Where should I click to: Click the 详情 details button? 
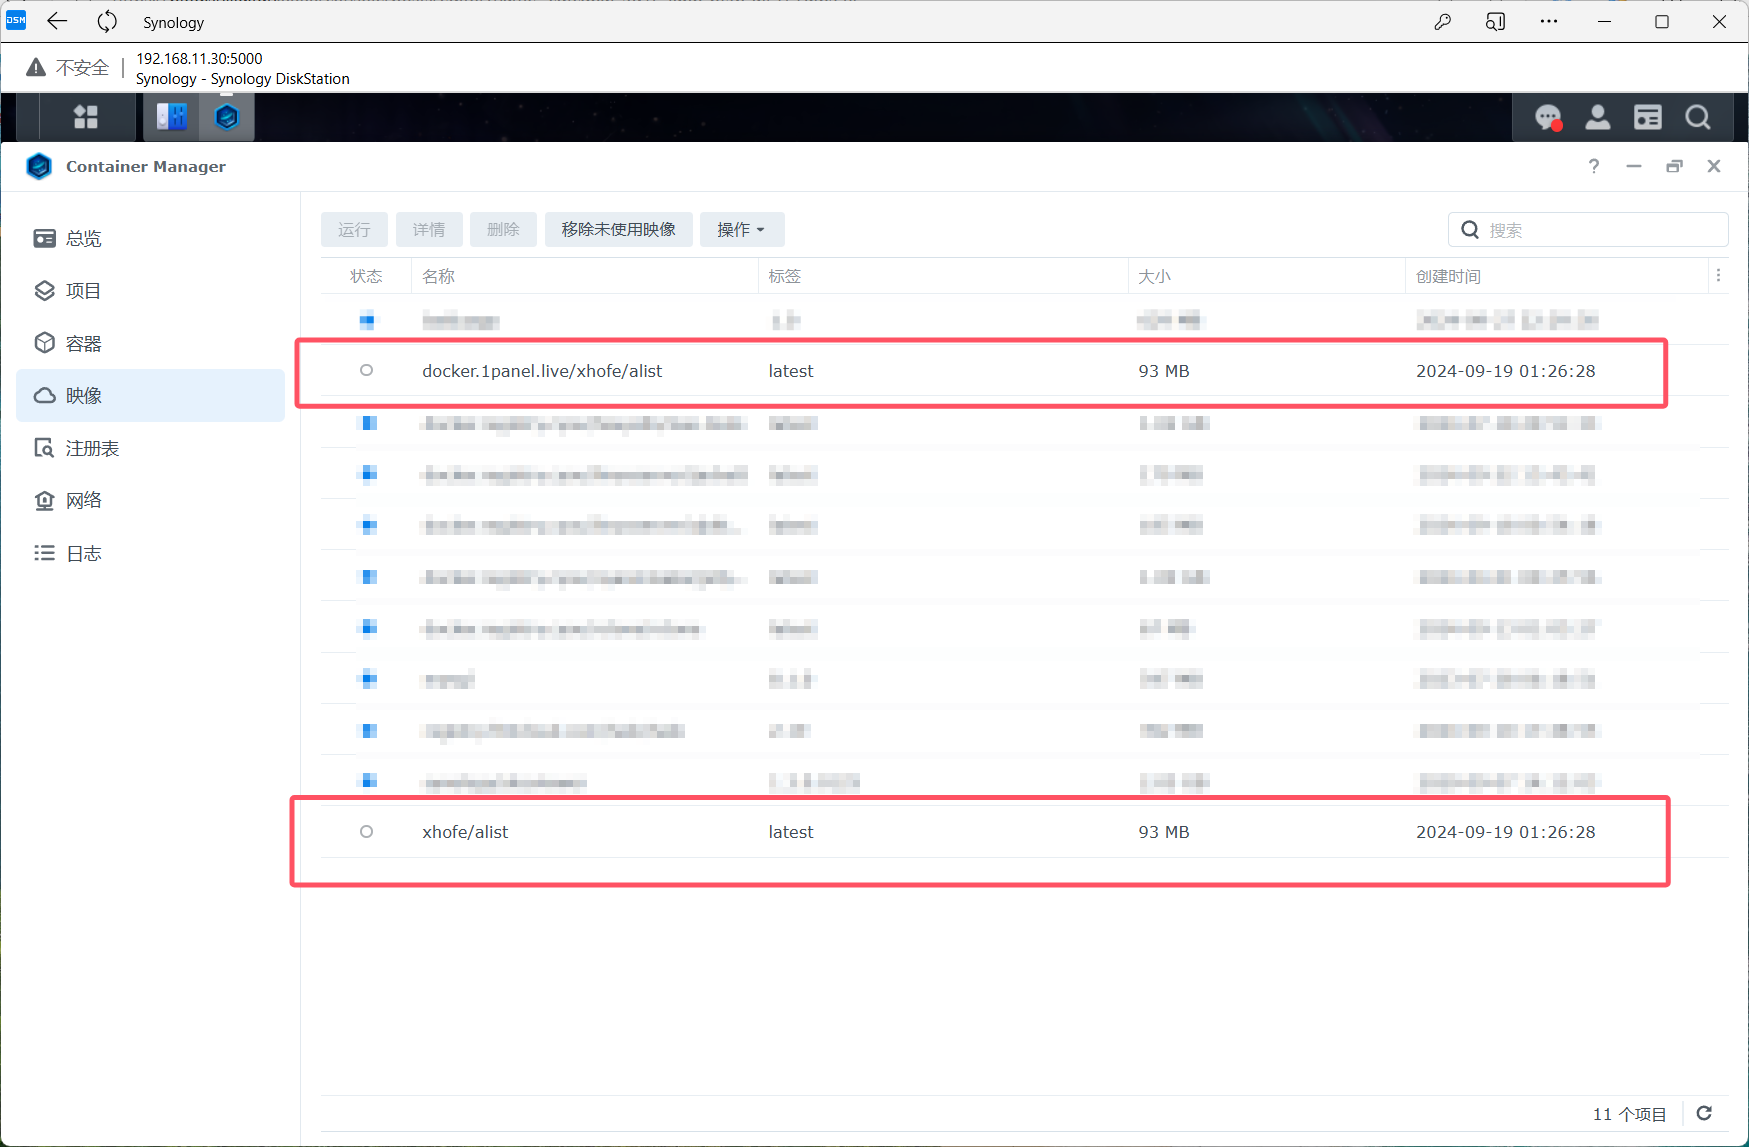429,229
